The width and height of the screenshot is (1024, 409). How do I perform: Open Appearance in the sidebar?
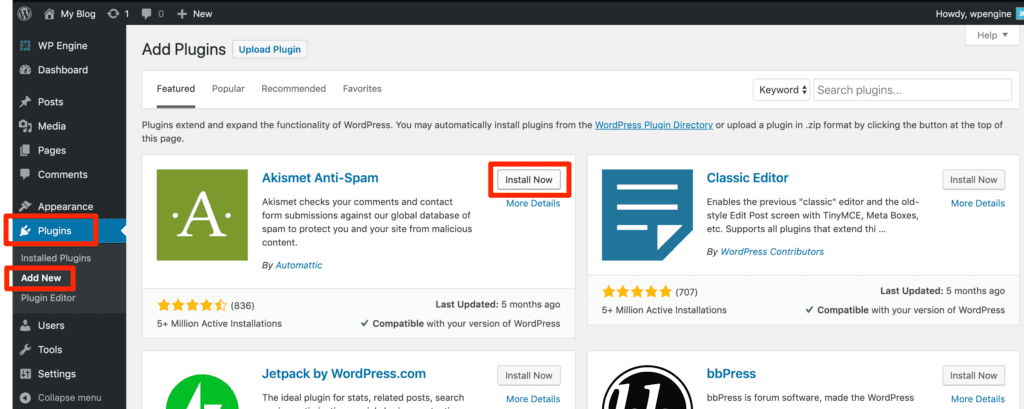coord(65,206)
